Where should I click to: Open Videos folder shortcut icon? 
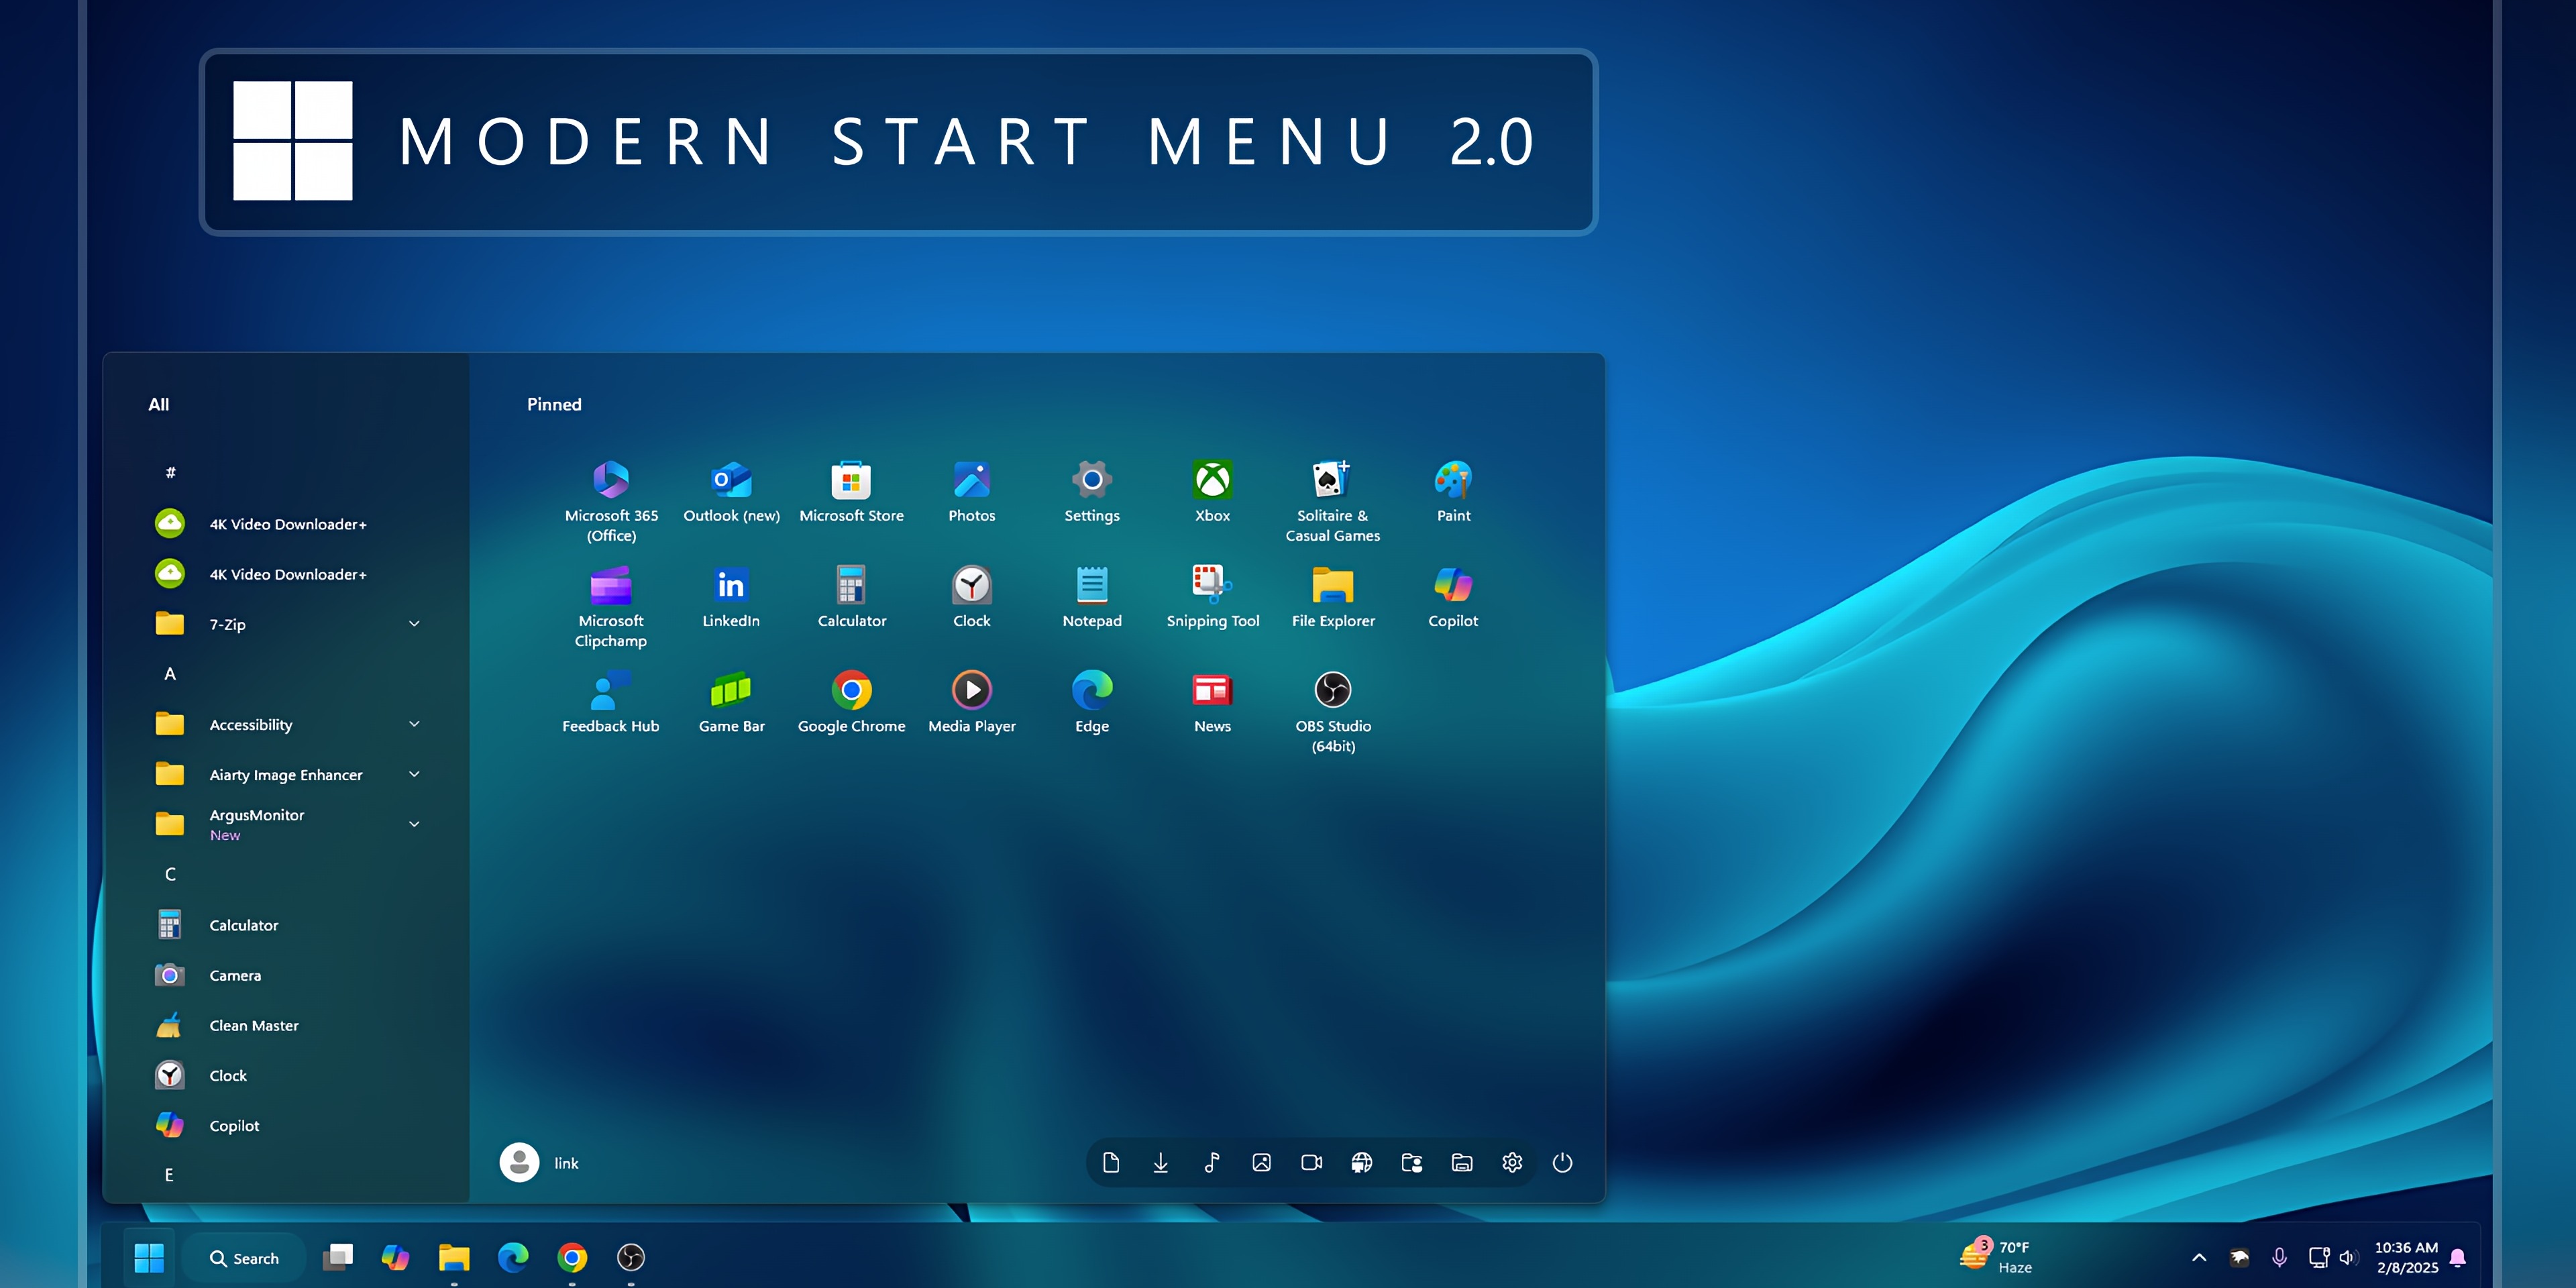[x=1311, y=1163]
